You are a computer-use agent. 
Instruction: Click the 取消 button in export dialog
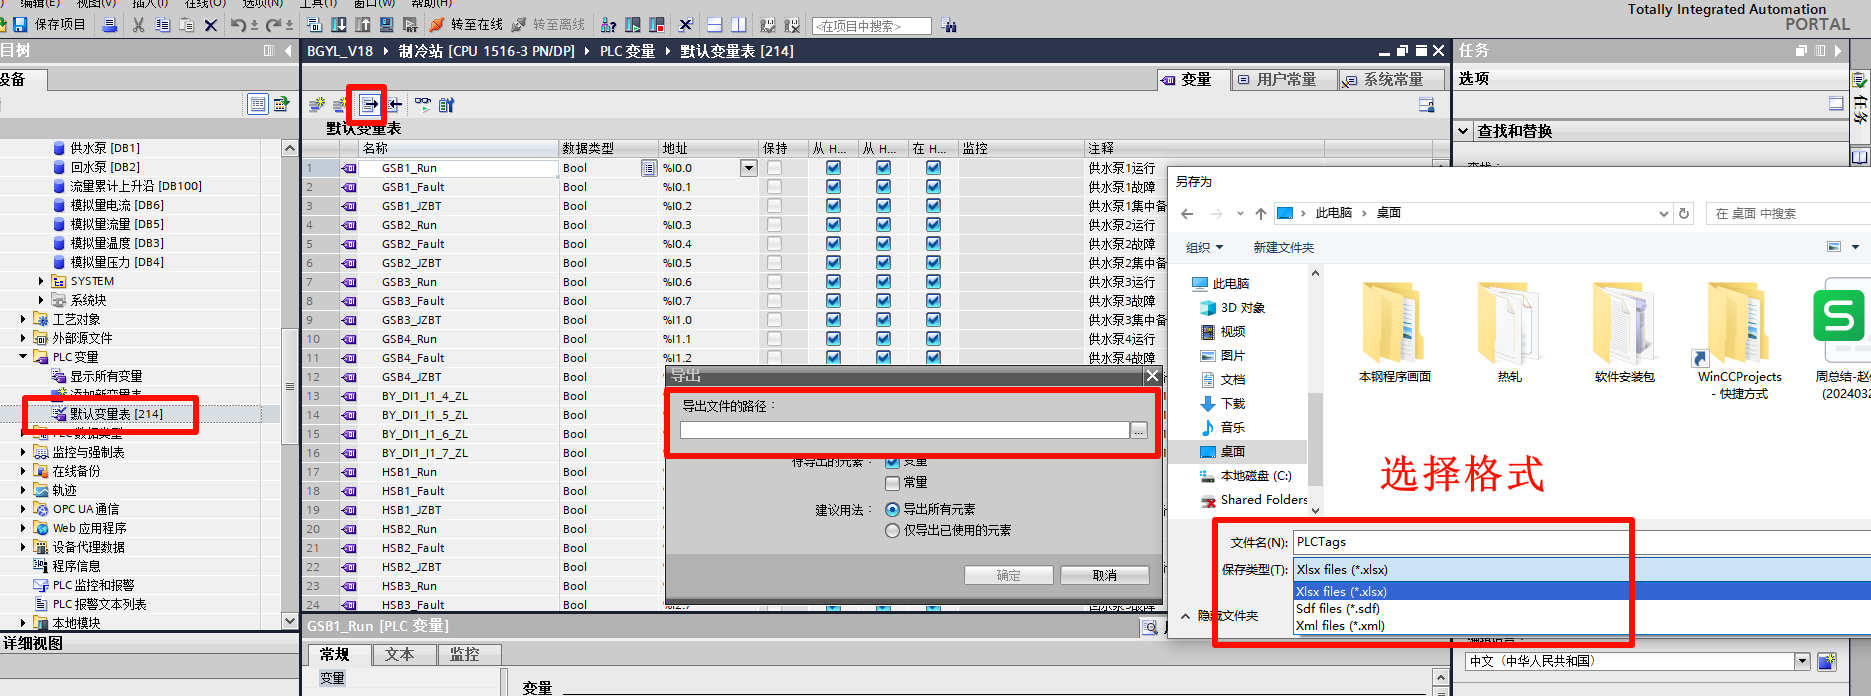click(1104, 575)
